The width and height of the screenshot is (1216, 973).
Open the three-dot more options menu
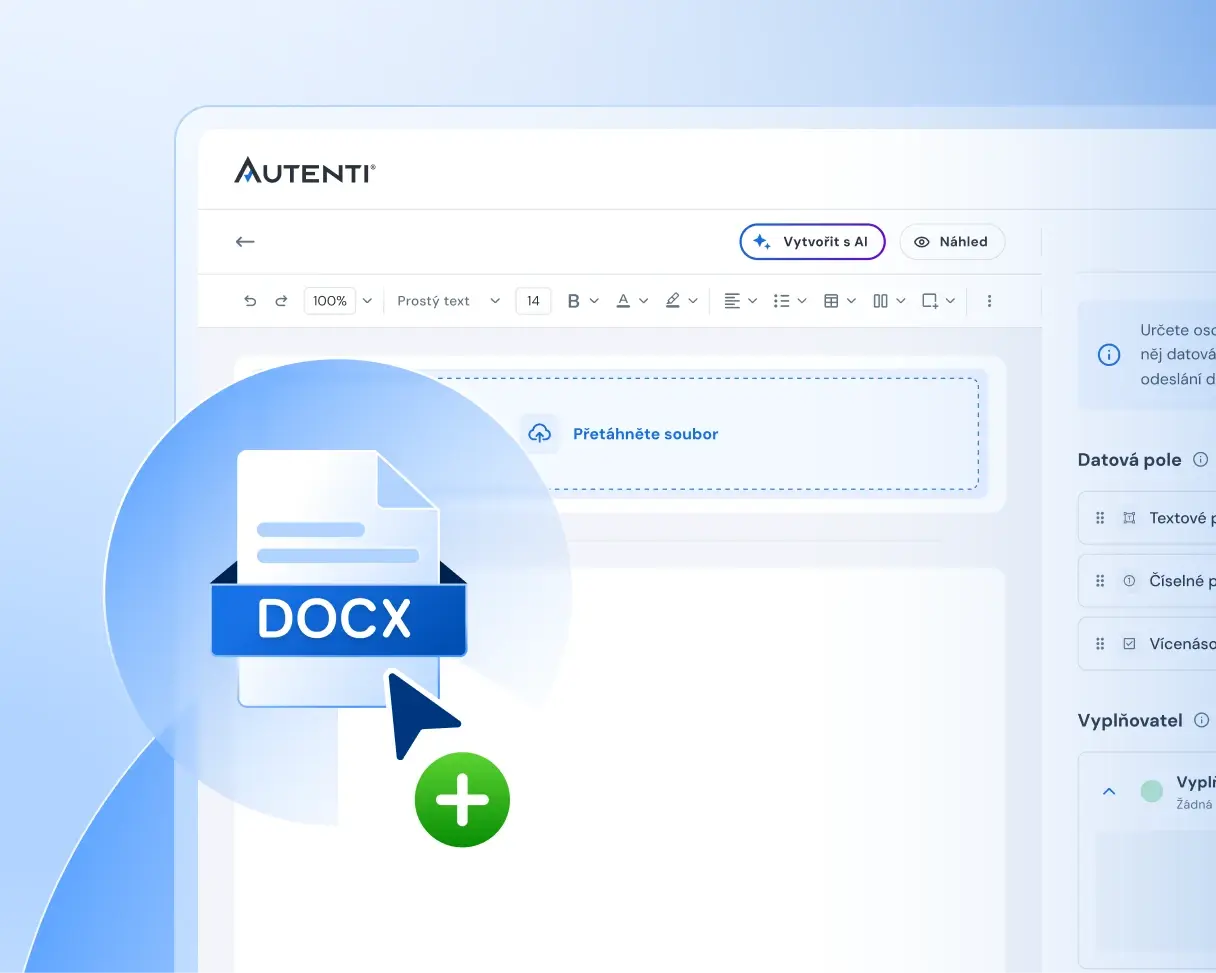989,300
